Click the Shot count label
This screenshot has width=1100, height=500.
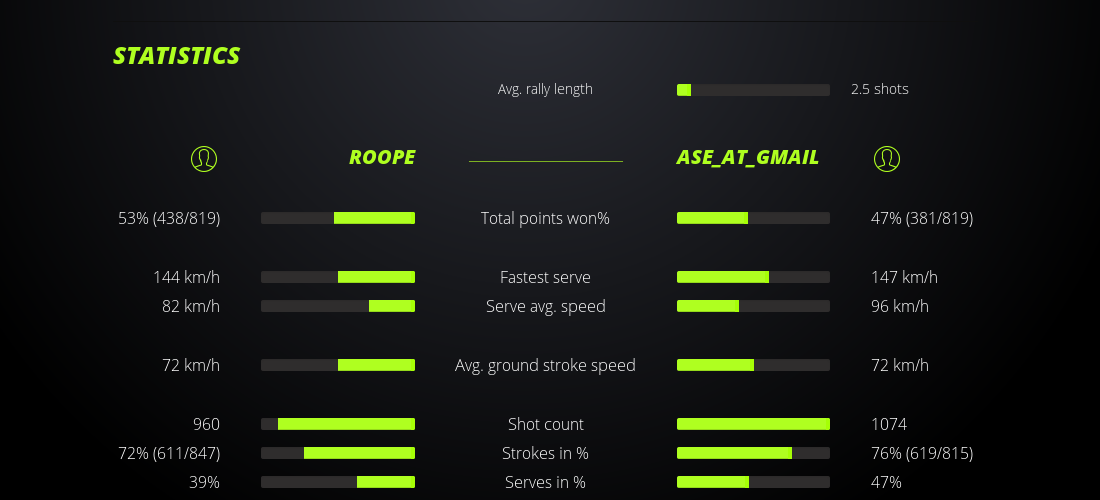click(x=545, y=424)
